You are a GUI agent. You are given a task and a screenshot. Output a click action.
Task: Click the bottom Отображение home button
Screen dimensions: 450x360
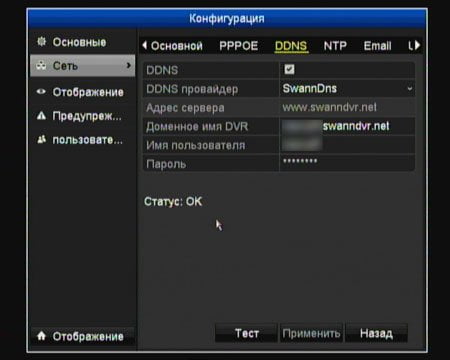(x=83, y=336)
